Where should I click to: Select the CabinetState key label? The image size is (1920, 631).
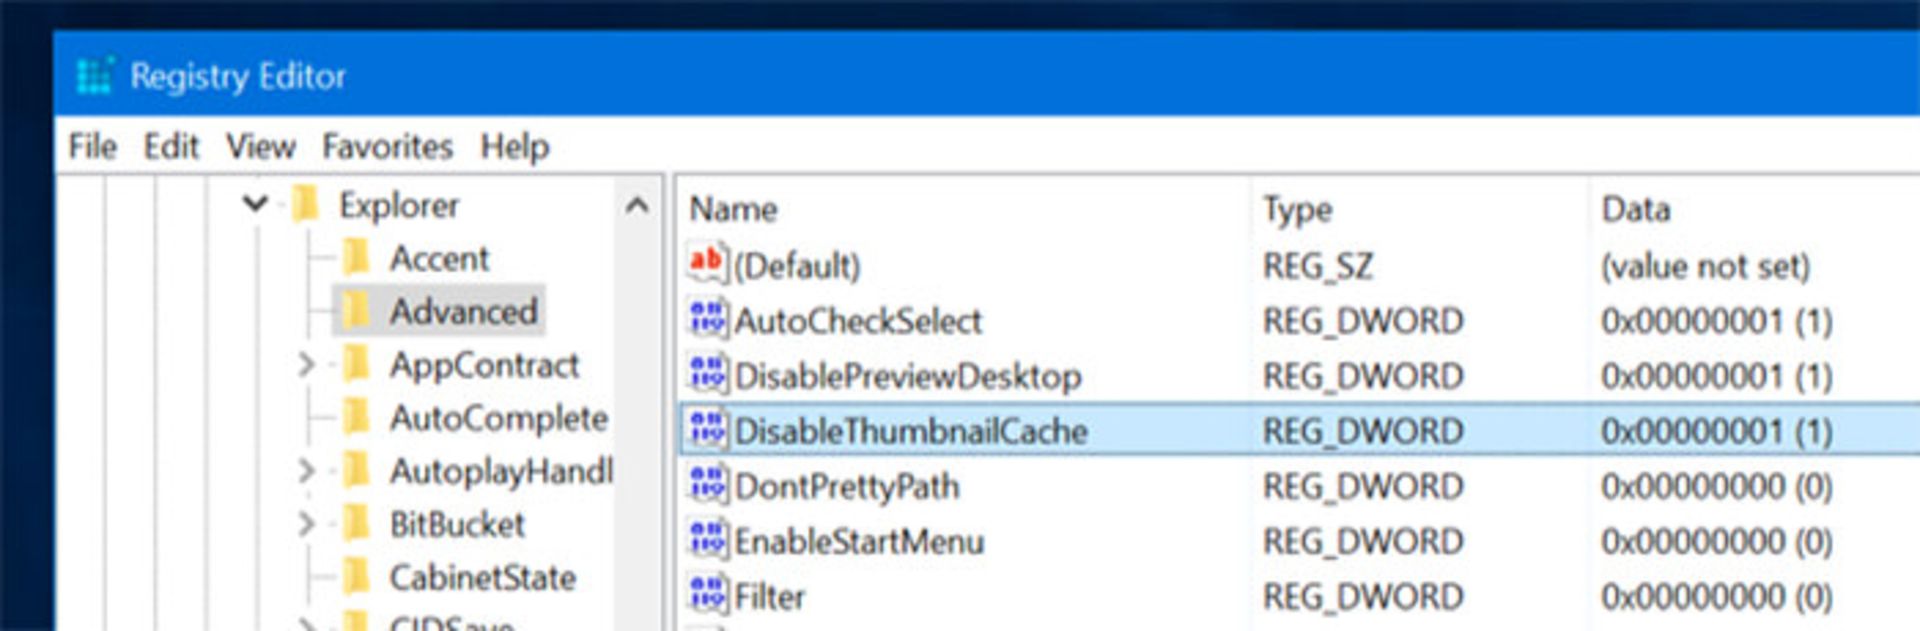[x=482, y=578]
